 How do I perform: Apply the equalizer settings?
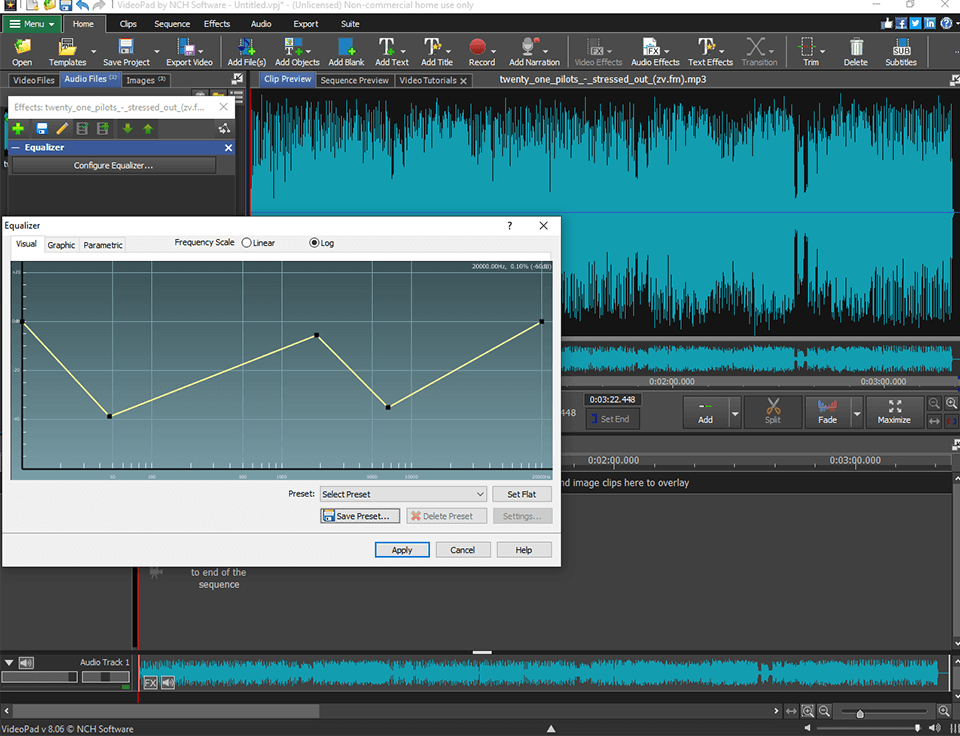[402, 549]
